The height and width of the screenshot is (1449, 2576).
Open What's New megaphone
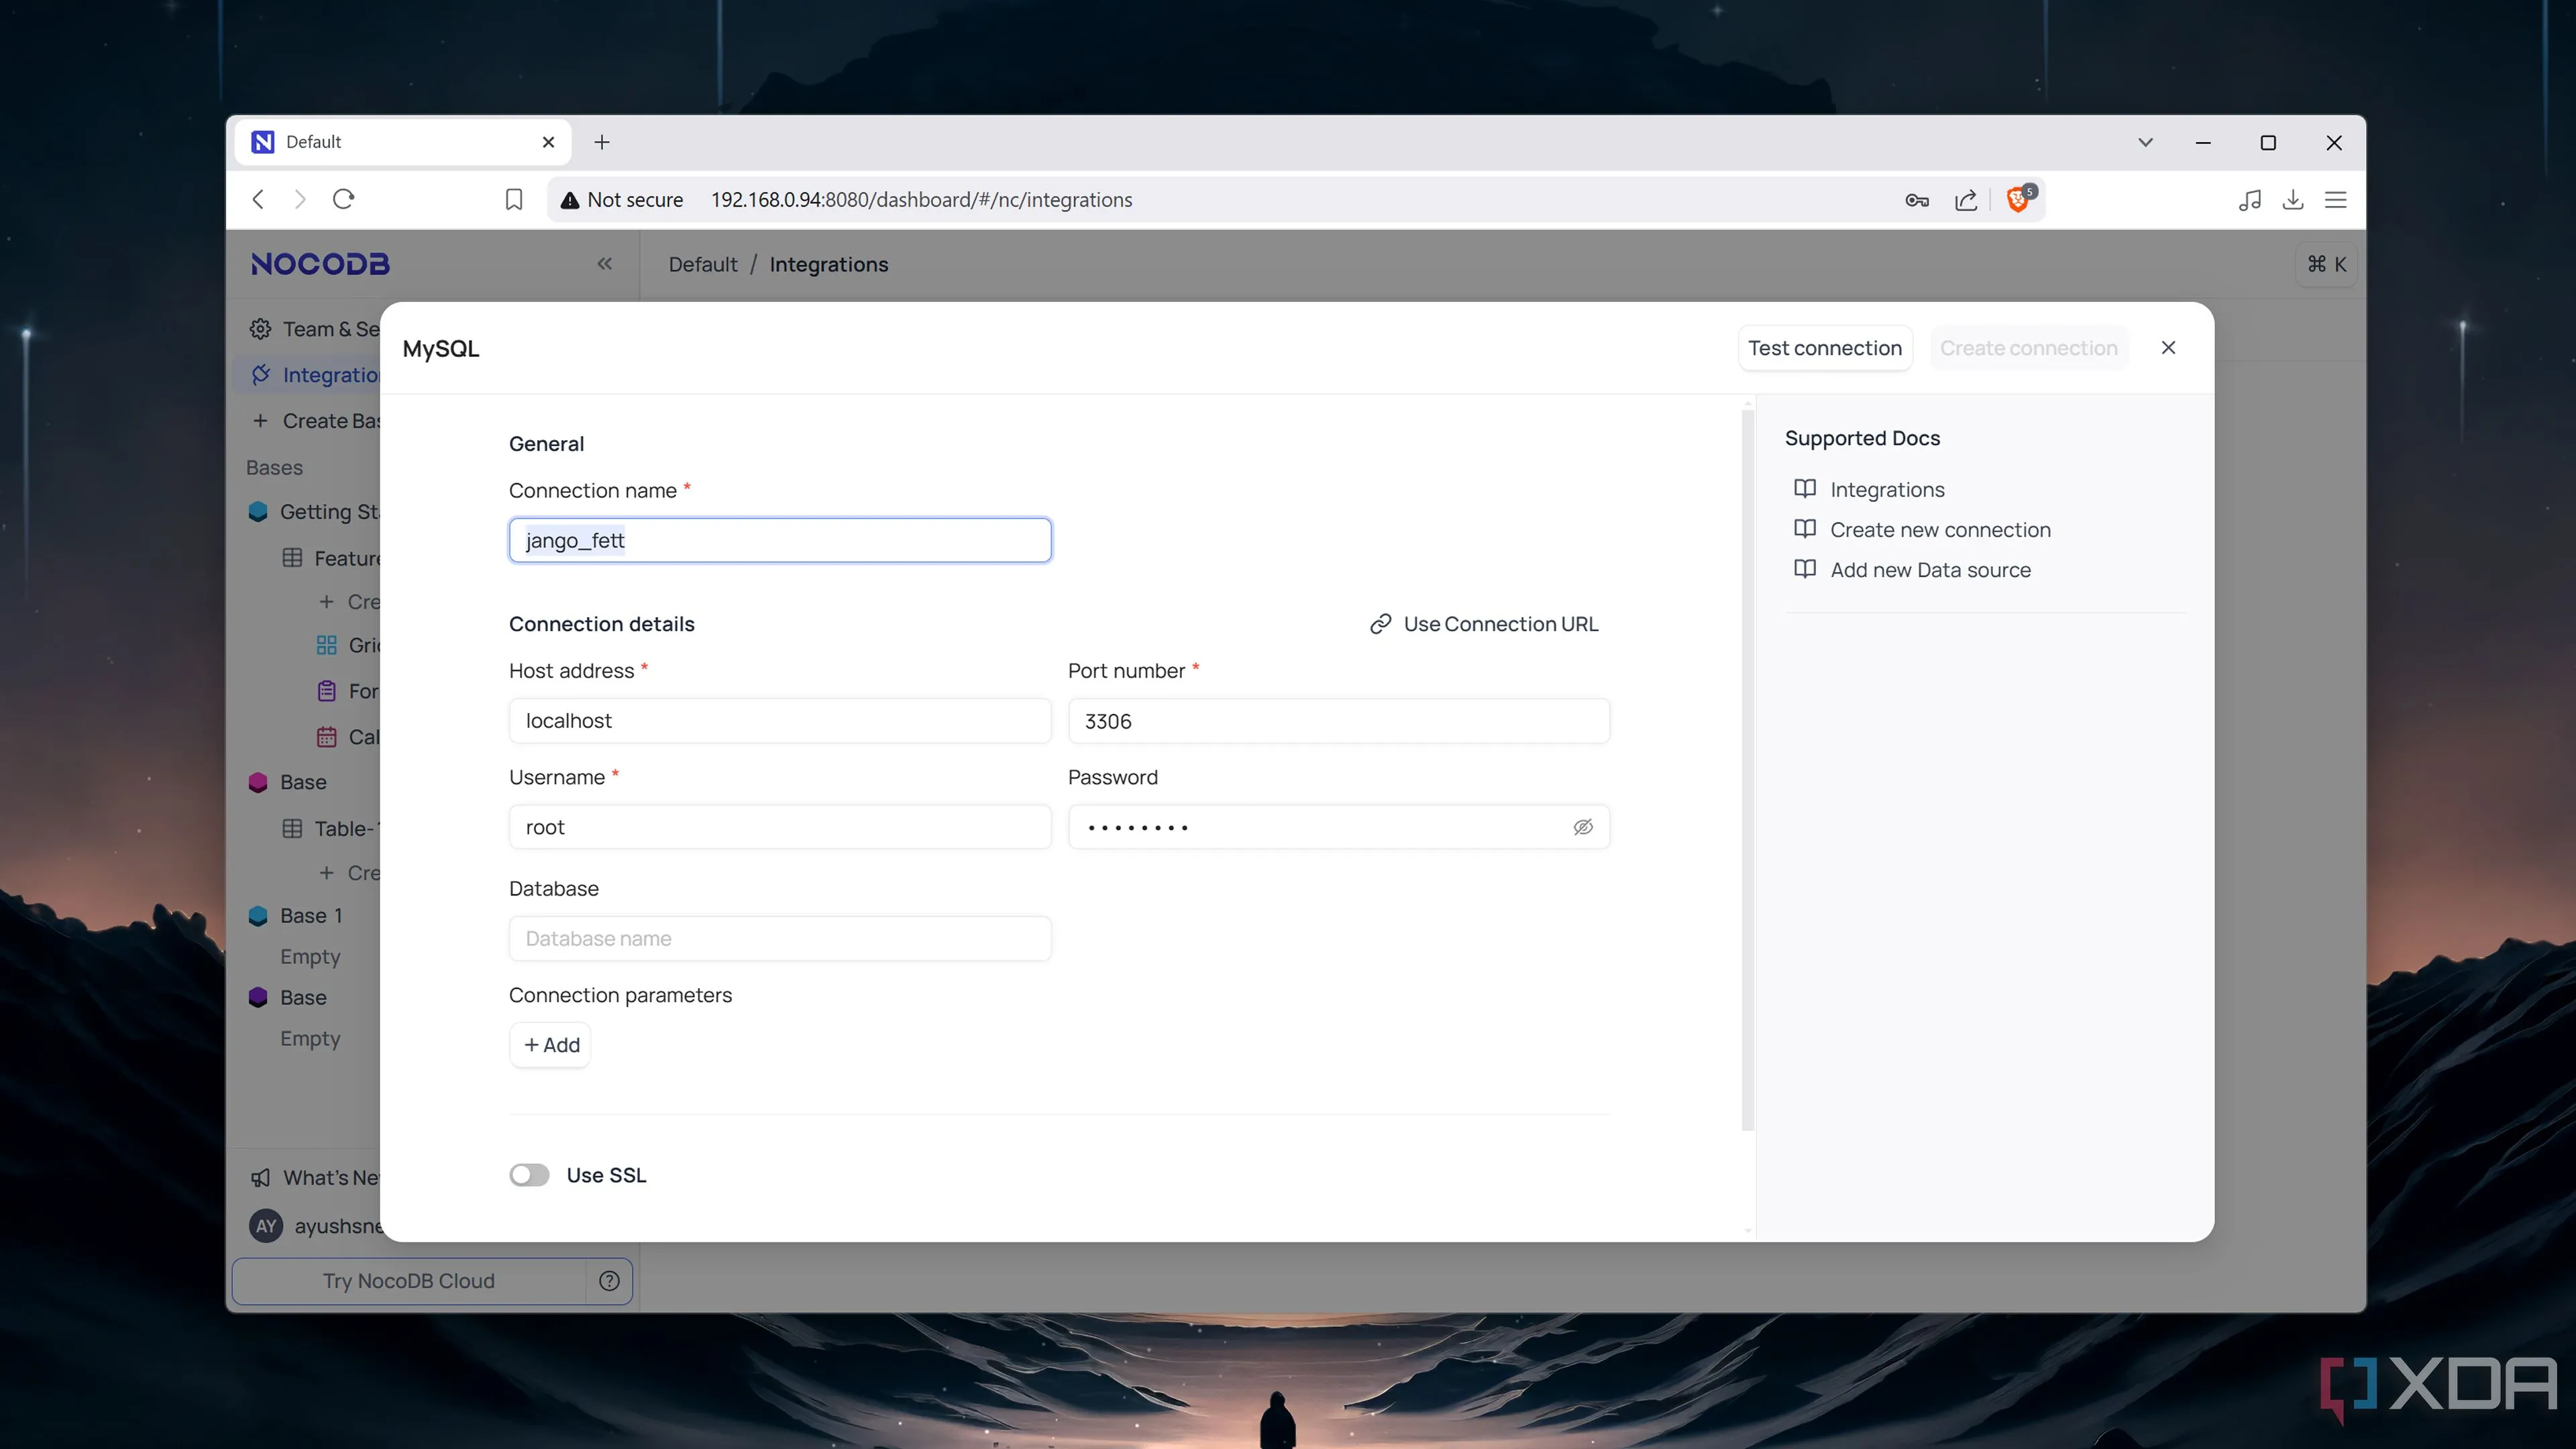click(260, 1178)
